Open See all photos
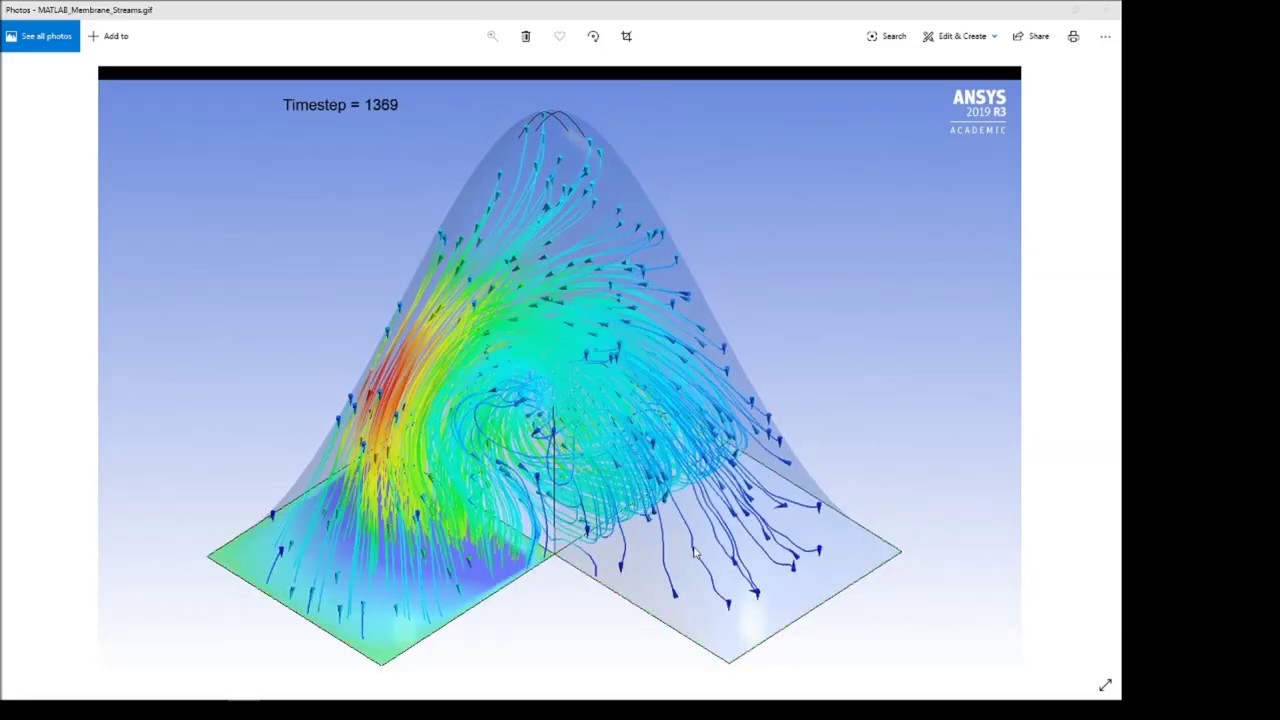 pos(39,36)
